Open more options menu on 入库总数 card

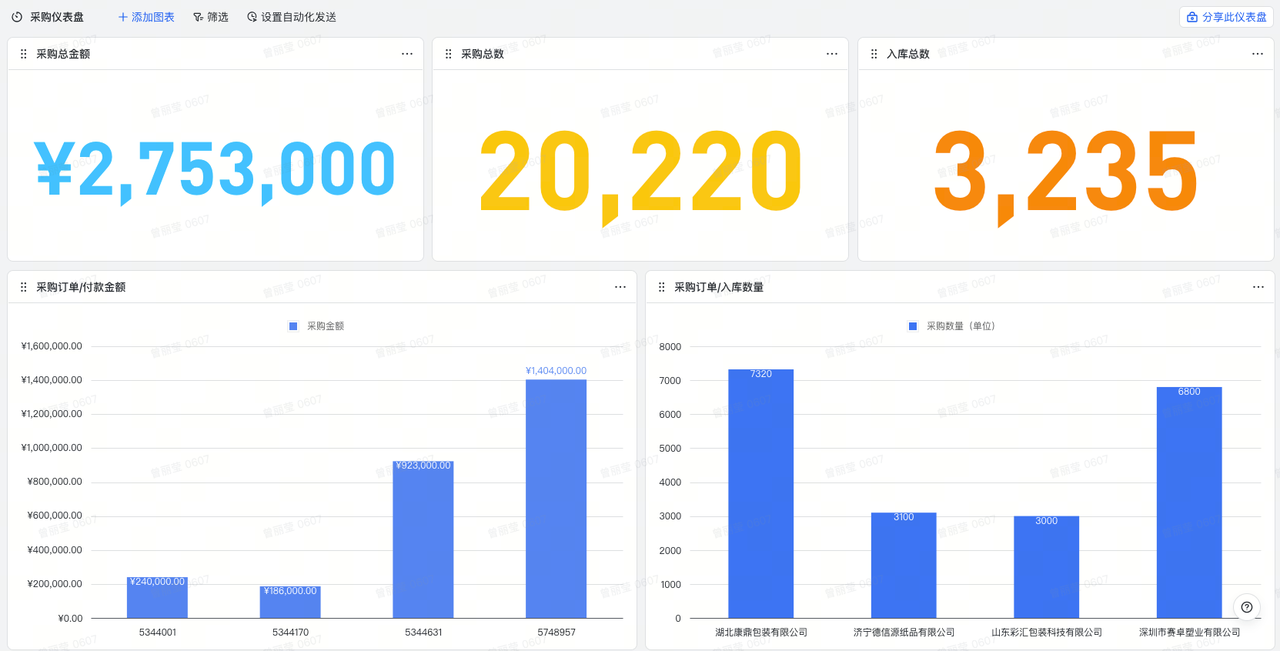click(1258, 54)
